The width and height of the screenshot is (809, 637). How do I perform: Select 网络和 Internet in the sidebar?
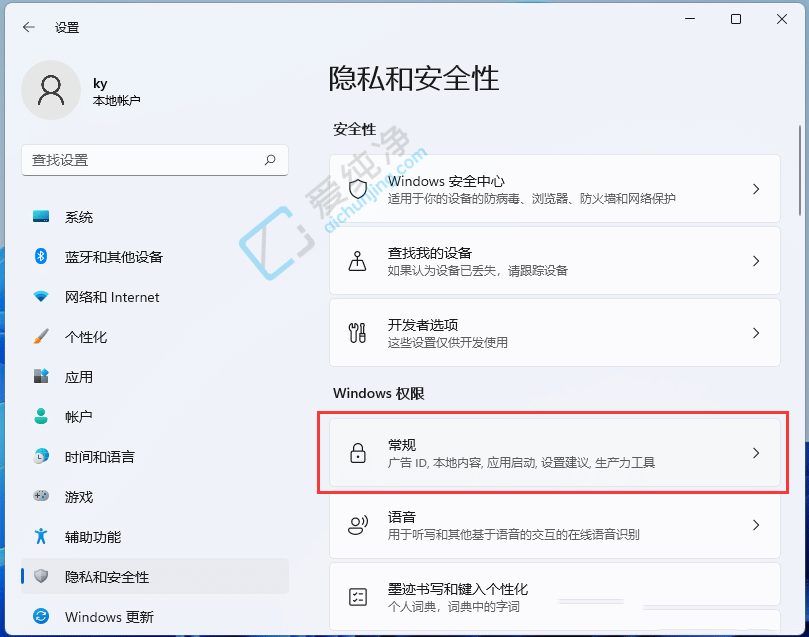coord(155,297)
